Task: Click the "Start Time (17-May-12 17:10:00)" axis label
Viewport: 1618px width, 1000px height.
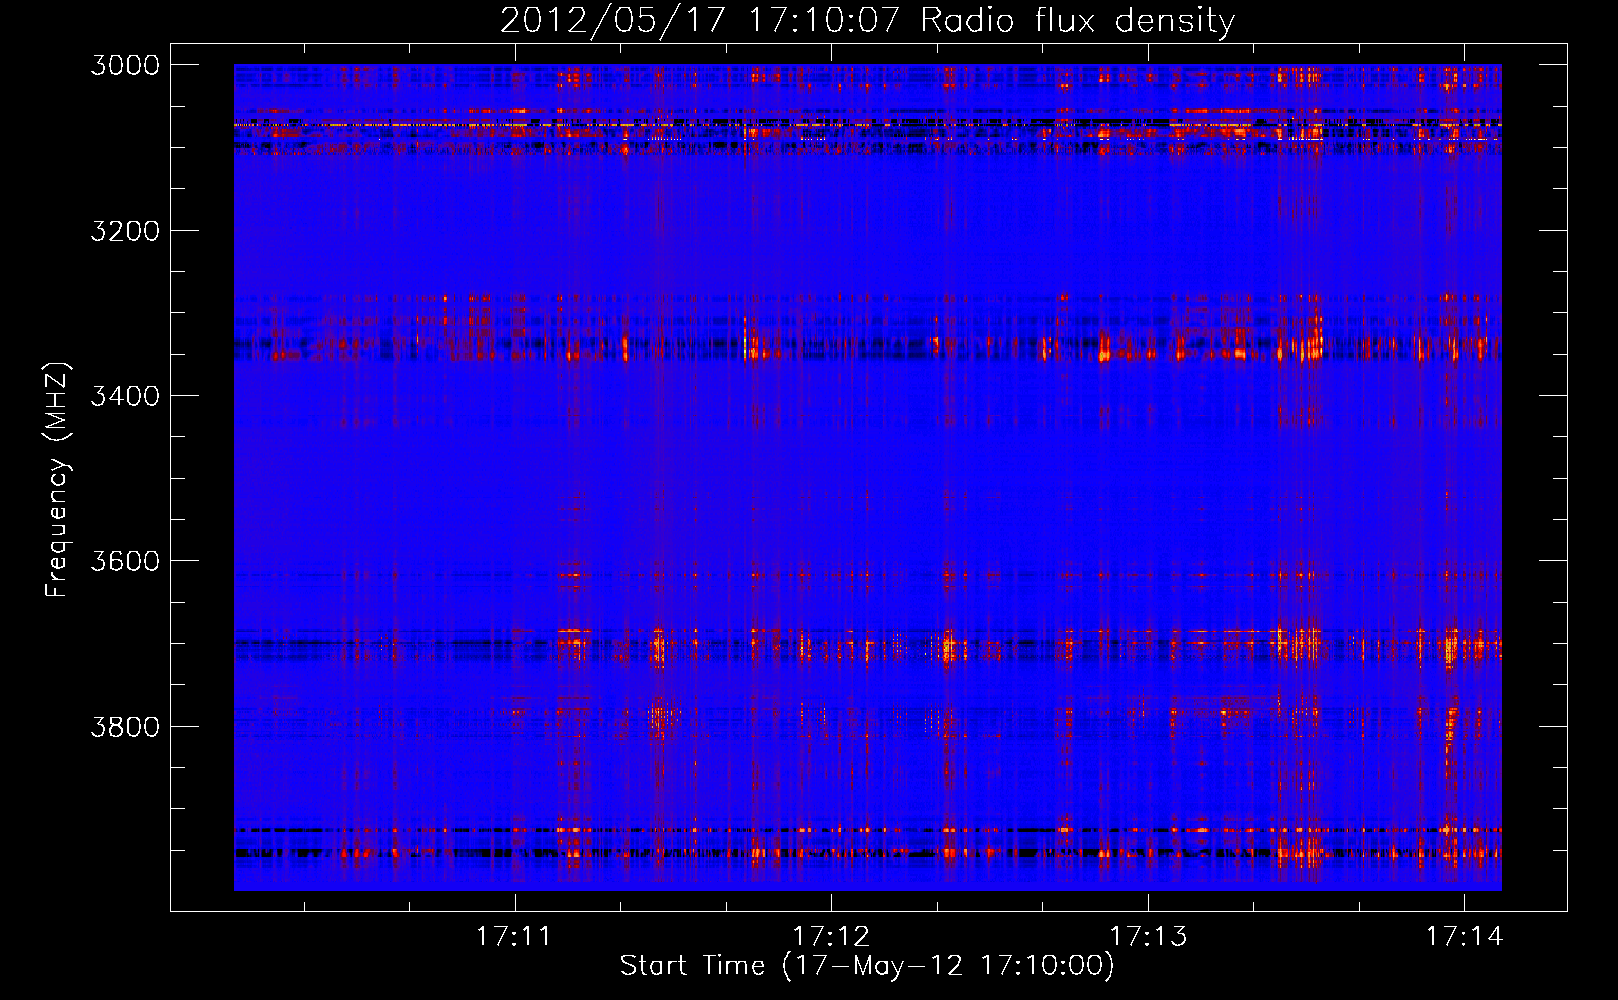Action: coord(867,966)
